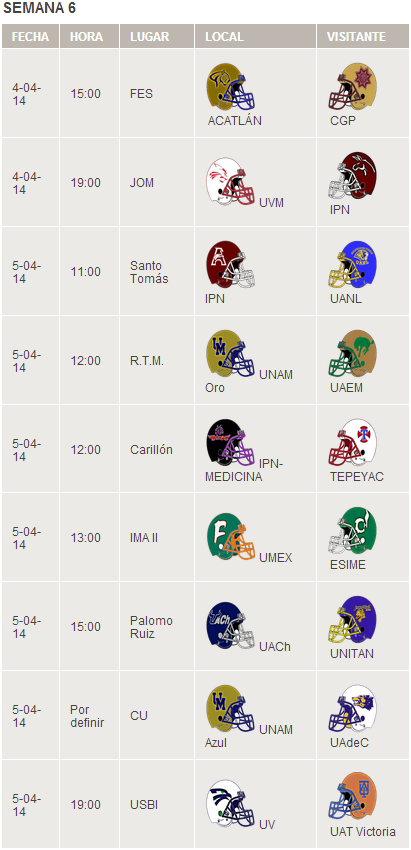Click the LOCAL column header
The height and width of the screenshot is (850, 411).
(x=255, y=36)
